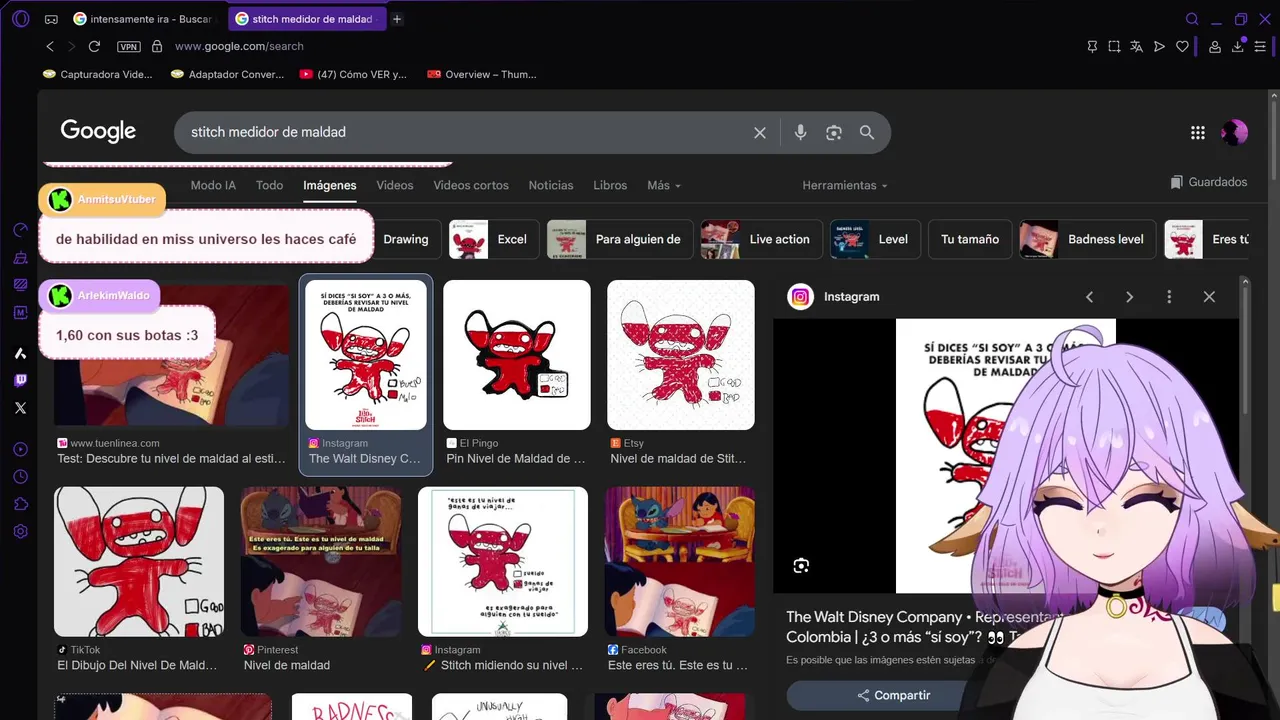Open the downloads icon
This screenshot has height=720, width=1280.
(1238, 47)
